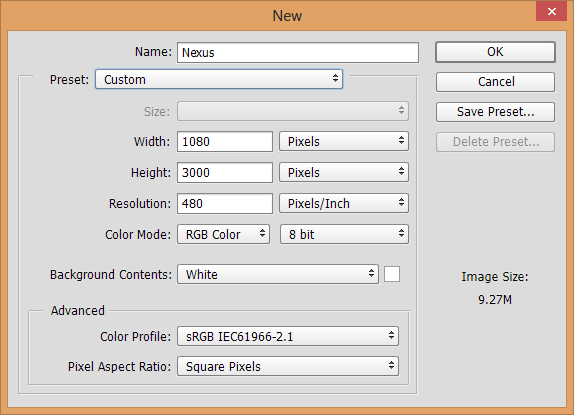
Task: Click the white background color swatch
Action: click(x=392, y=274)
